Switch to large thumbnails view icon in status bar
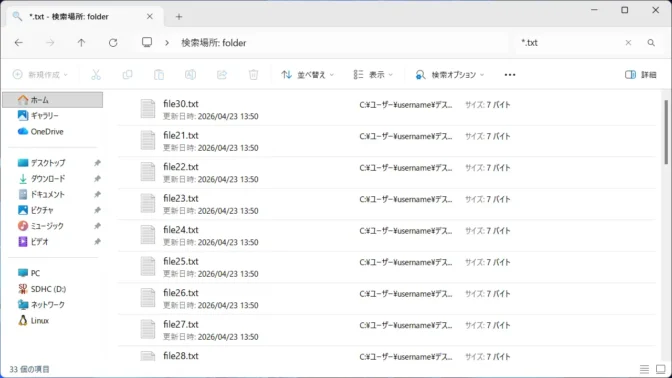Viewport: 672px width, 378px height. [661, 369]
